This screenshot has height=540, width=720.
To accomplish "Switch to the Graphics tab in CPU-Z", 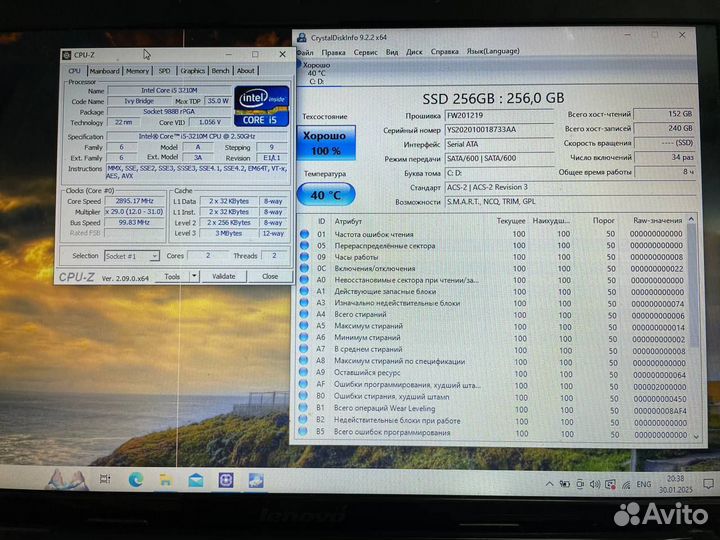I will pos(192,71).
